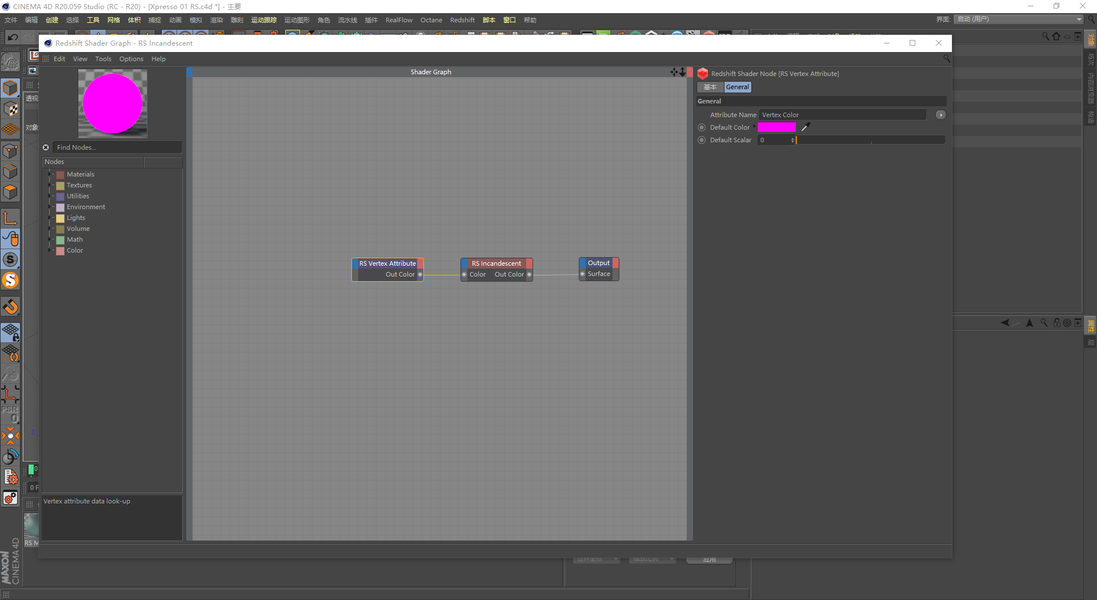
Task: Toggle Tweak mode mouse icon
Action: point(10,239)
